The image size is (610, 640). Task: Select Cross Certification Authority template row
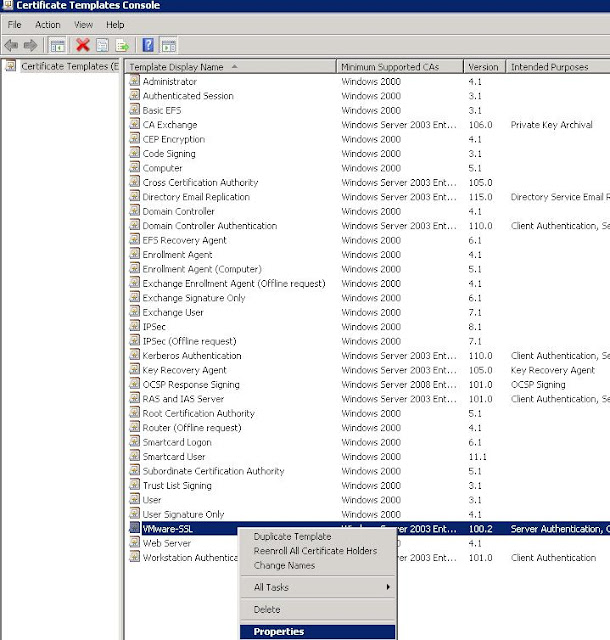tap(367, 182)
